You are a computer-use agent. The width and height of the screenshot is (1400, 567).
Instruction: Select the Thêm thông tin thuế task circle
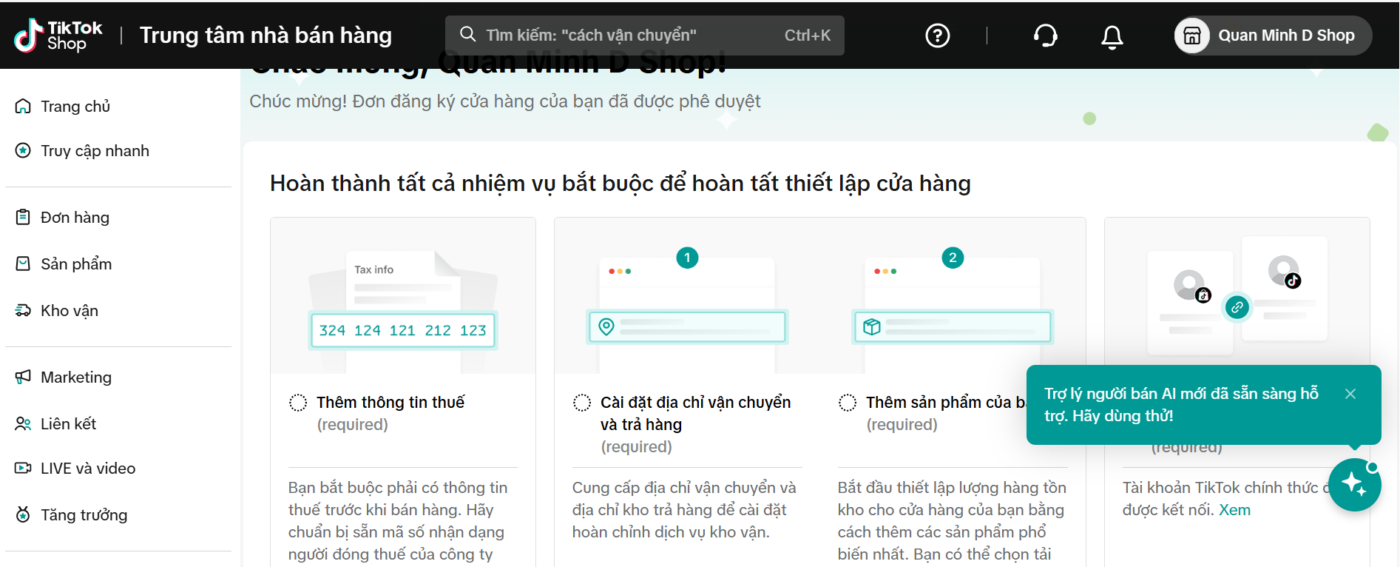point(298,403)
